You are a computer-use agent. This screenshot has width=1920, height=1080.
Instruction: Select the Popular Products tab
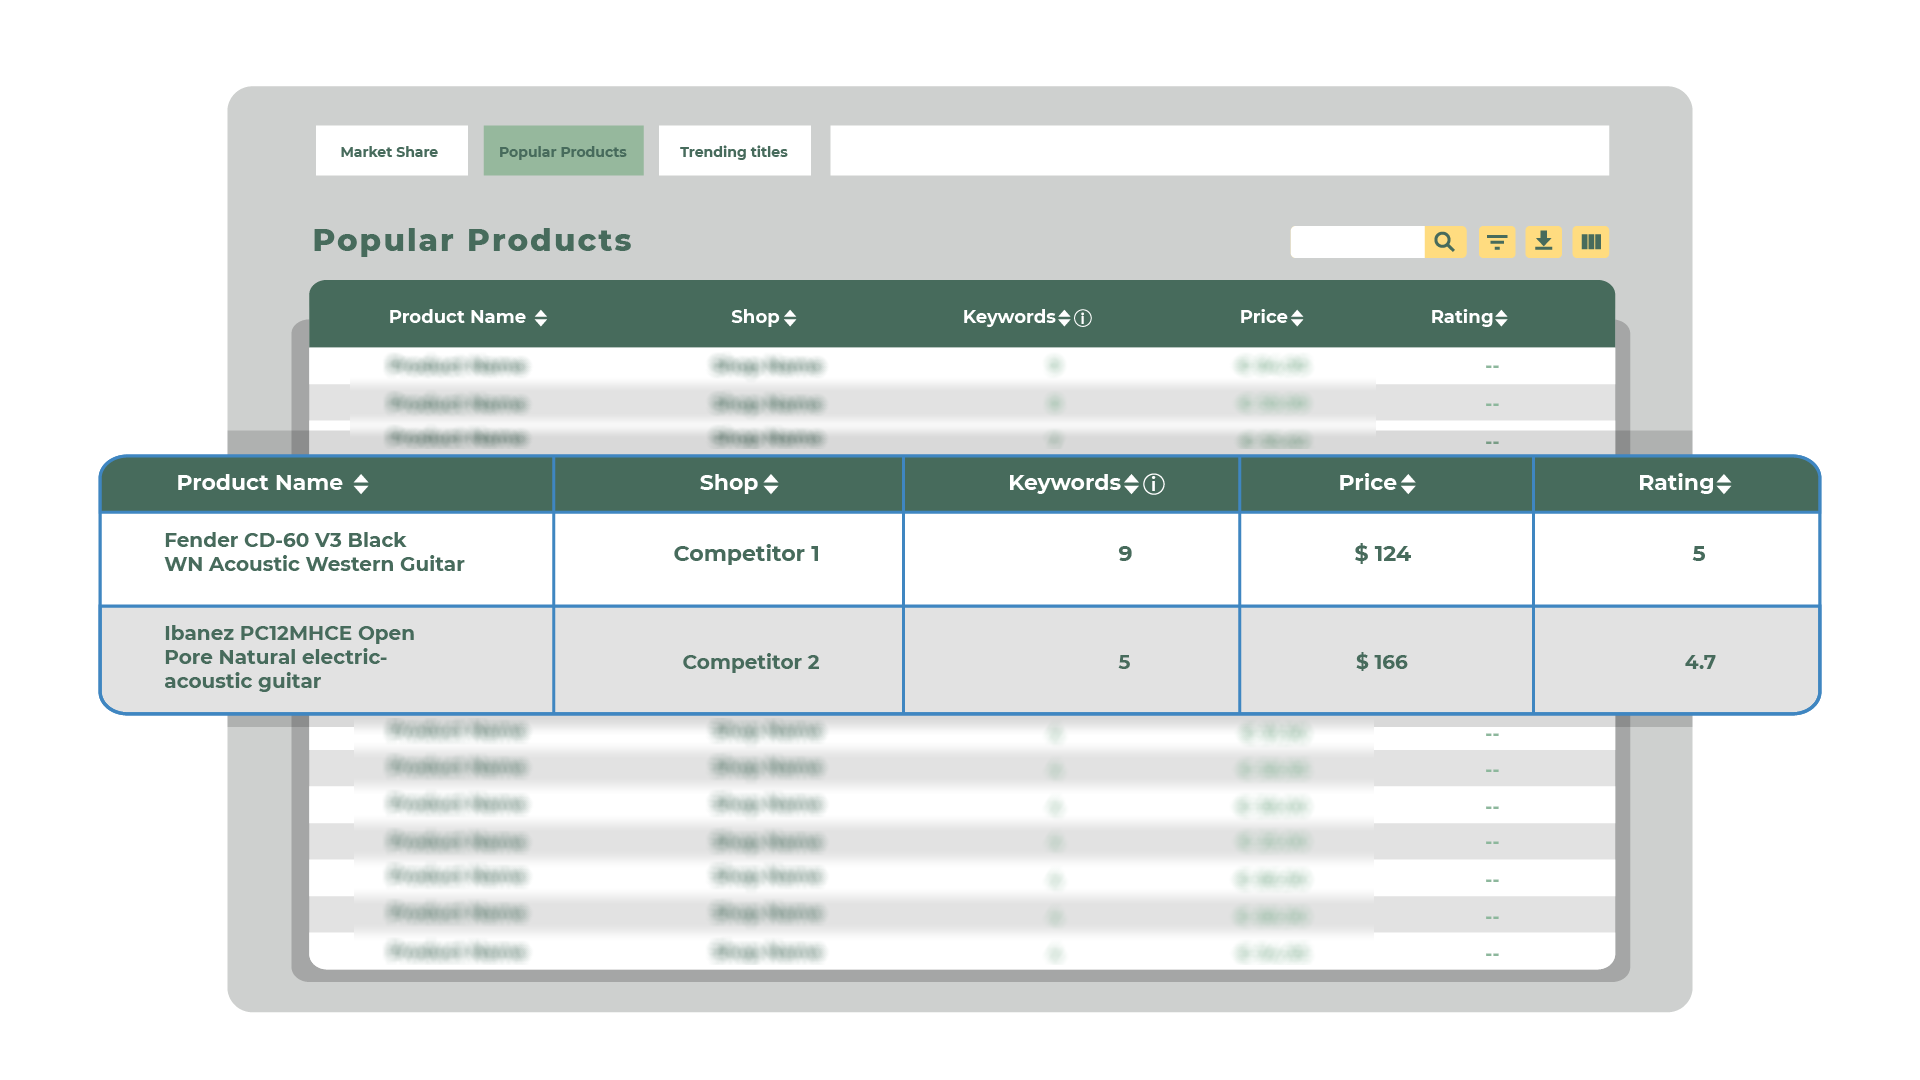pyautogui.click(x=563, y=151)
